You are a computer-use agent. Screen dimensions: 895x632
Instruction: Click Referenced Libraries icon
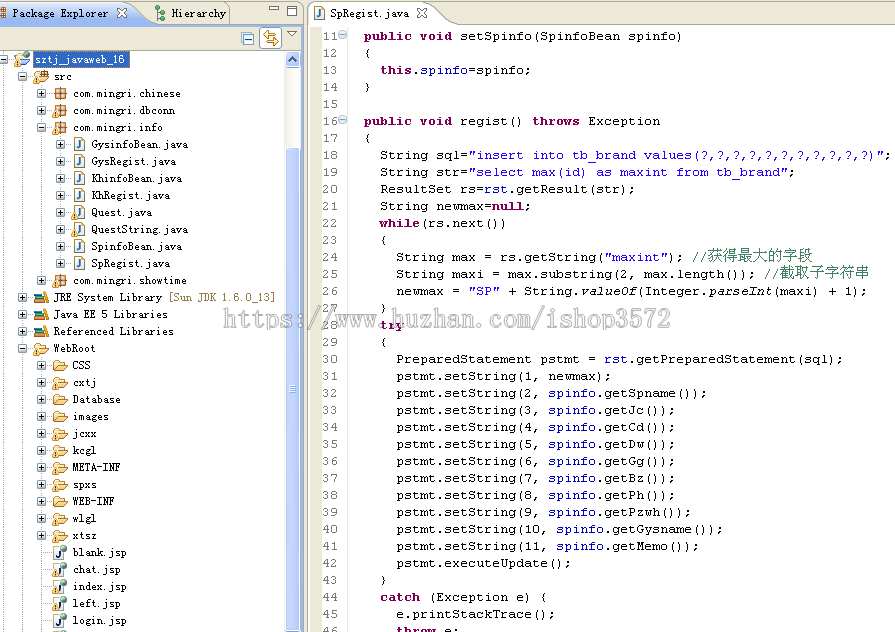(x=41, y=331)
